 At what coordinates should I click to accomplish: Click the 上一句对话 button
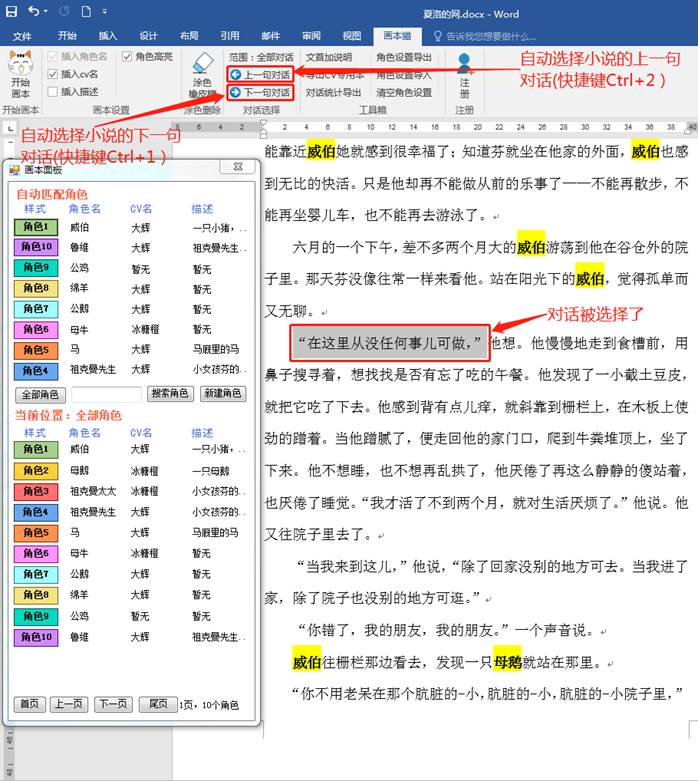click(x=261, y=75)
